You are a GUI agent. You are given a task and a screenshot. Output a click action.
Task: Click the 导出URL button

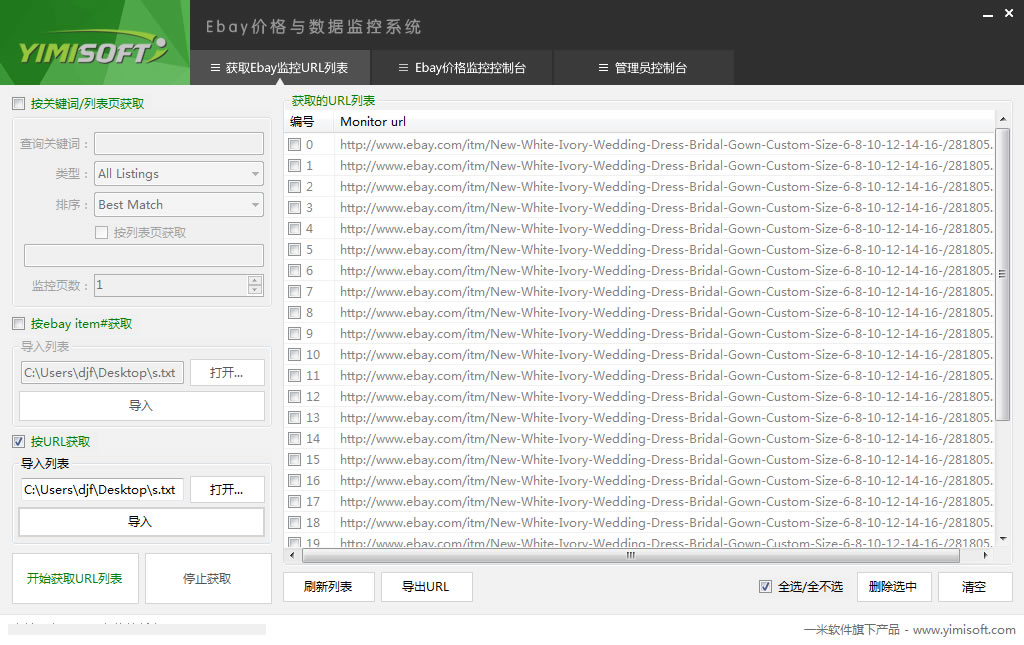point(426,587)
